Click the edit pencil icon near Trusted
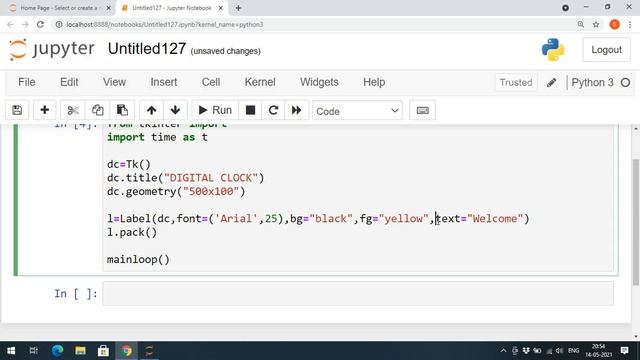This screenshot has width=640, height=360. tap(551, 82)
